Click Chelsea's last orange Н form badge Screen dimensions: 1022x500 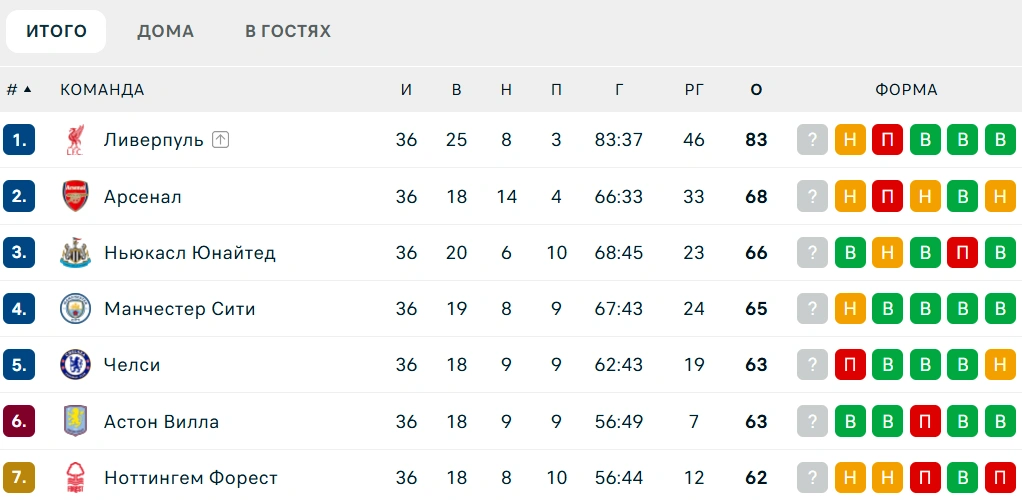(x=1000, y=364)
